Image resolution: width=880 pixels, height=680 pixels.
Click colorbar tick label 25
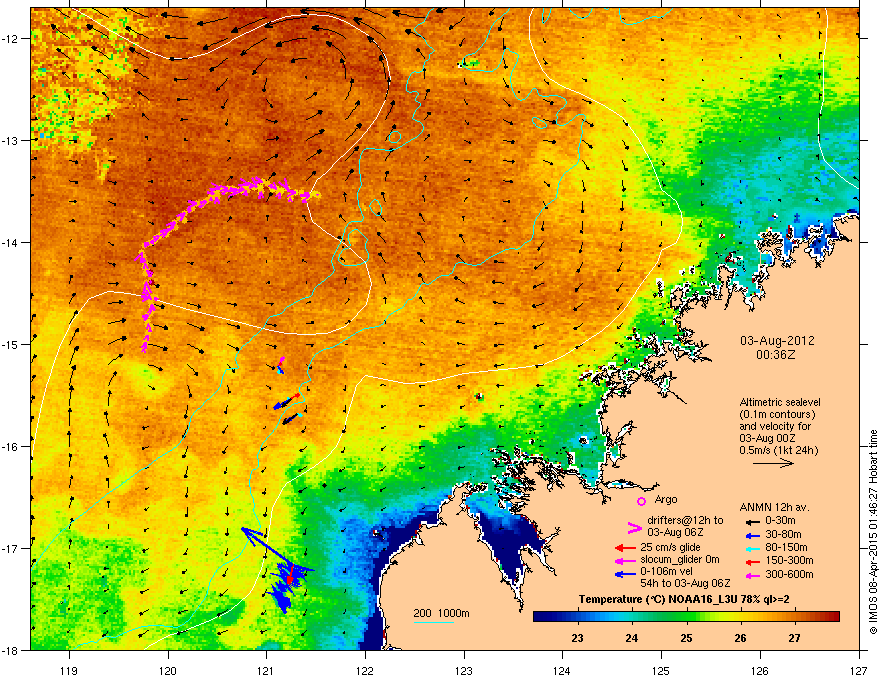point(686,638)
